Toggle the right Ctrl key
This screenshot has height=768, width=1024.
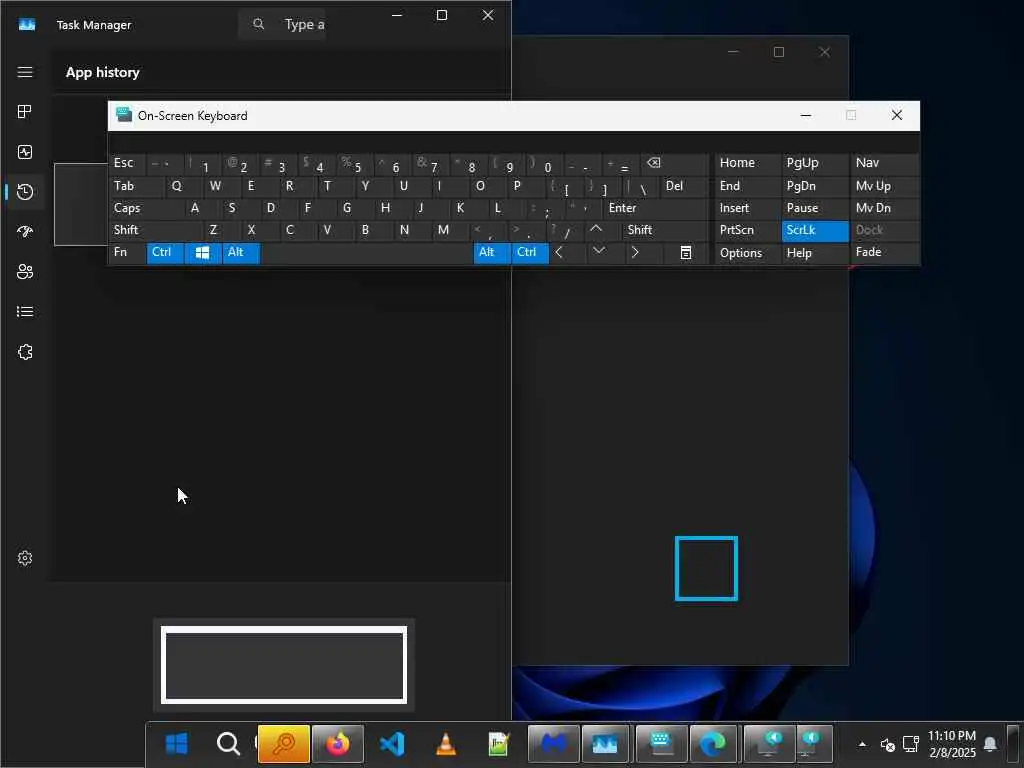tap(530, 253)
